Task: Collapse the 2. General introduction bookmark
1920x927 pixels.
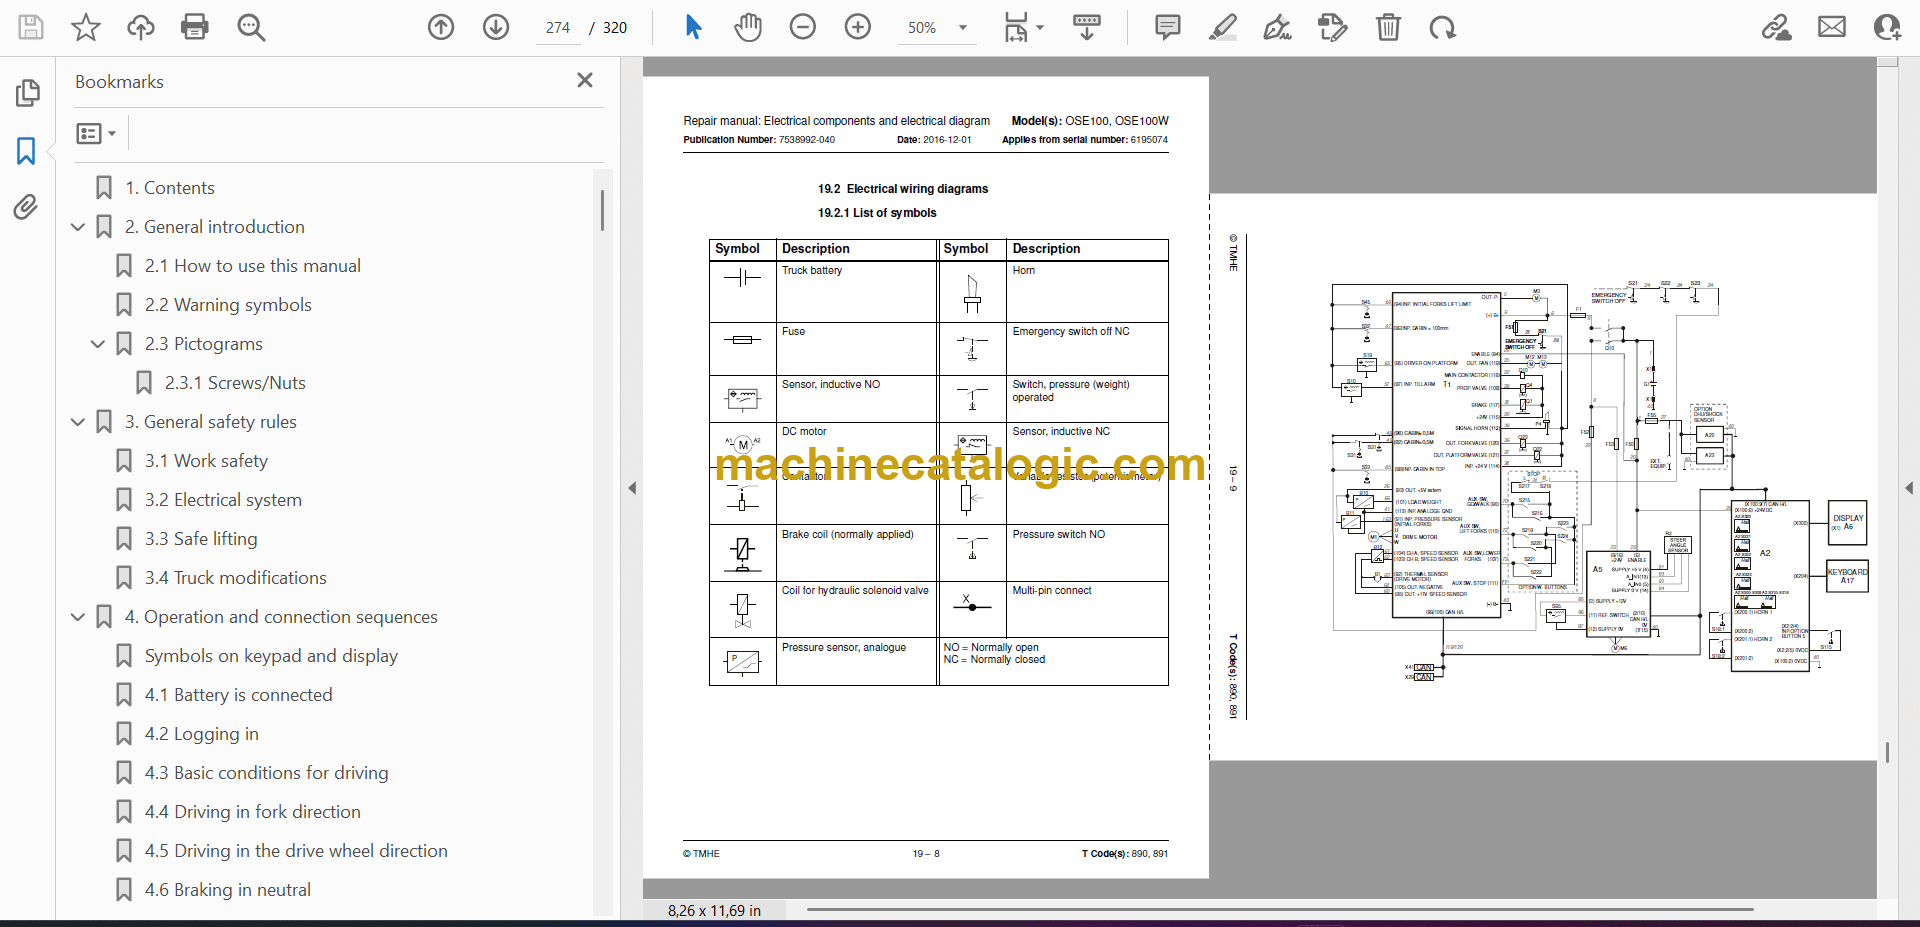Action: click(78, 227)
